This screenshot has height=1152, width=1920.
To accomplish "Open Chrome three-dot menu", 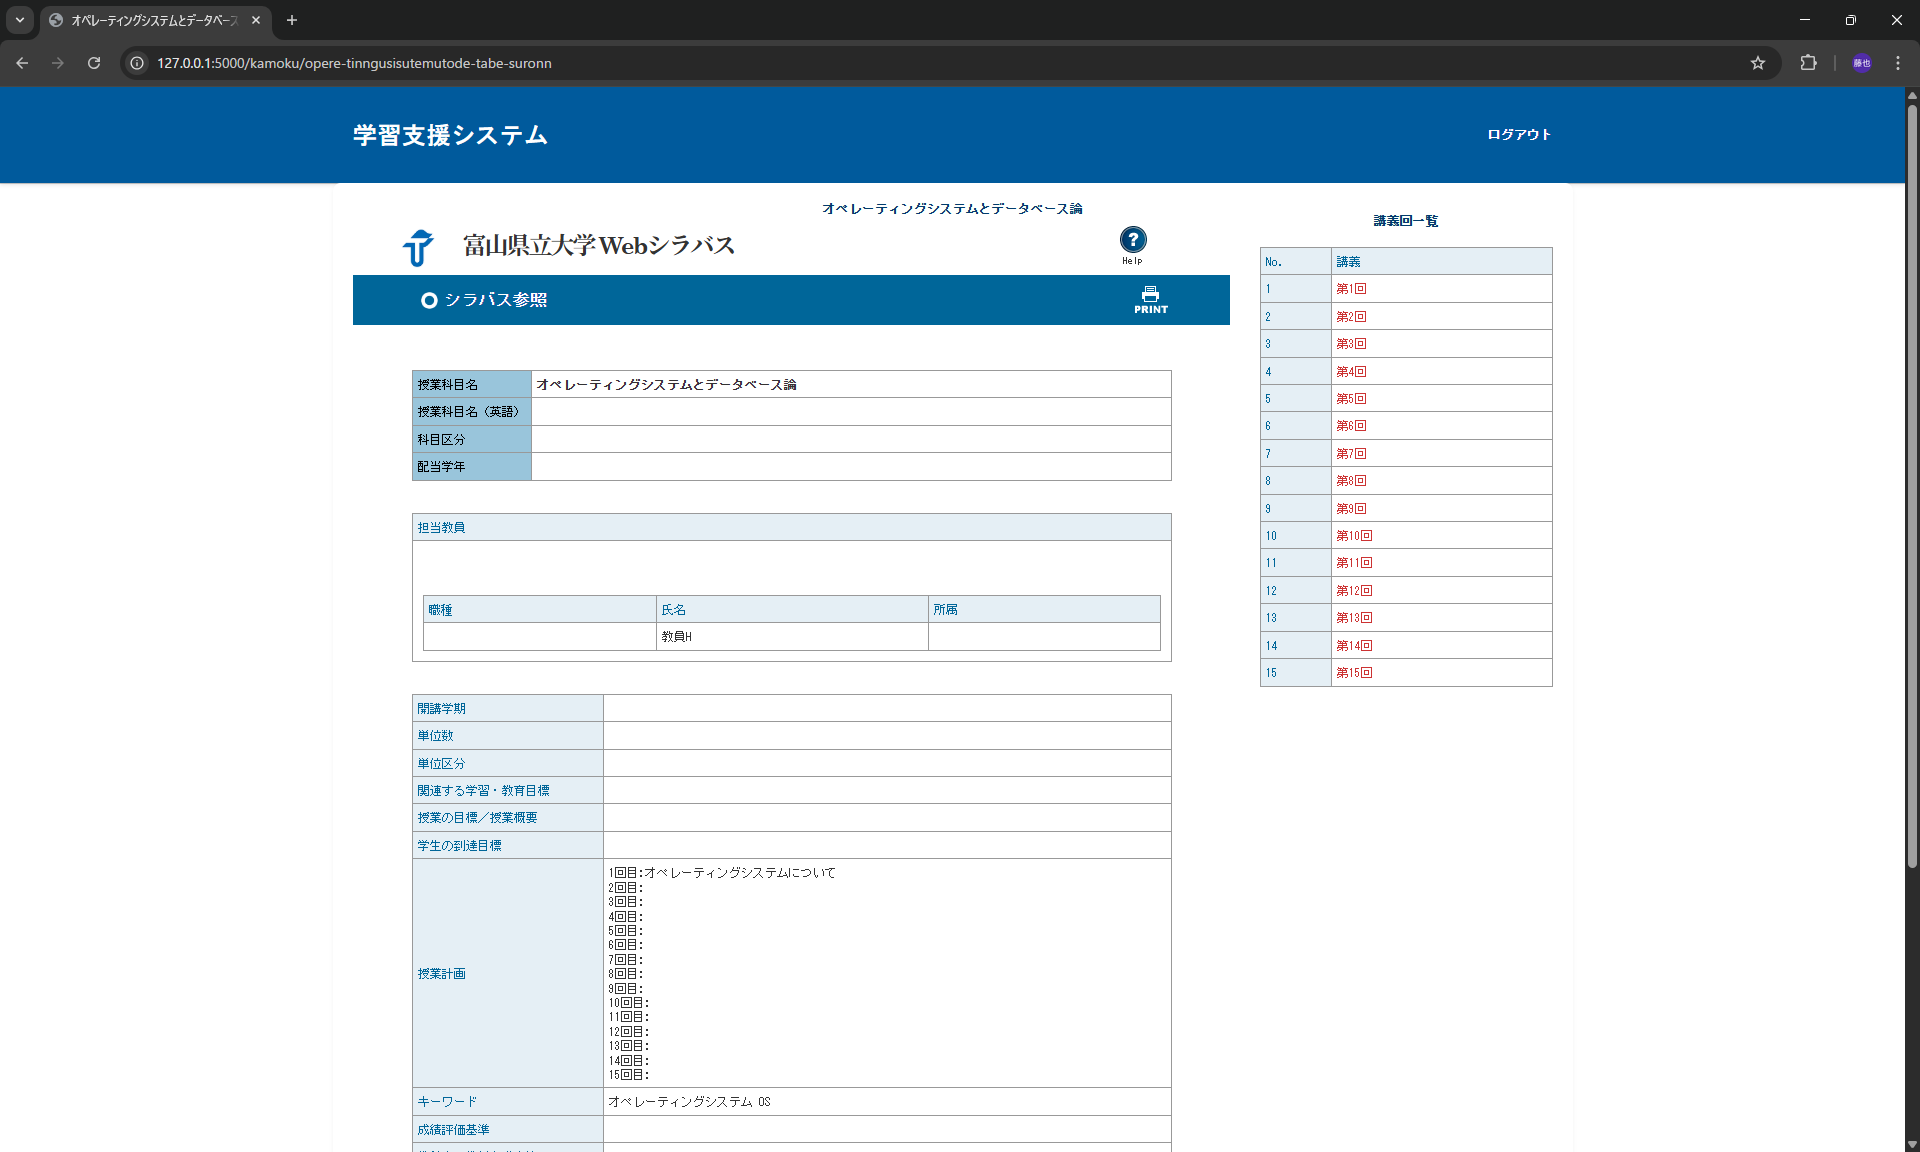I will 1898,63.
